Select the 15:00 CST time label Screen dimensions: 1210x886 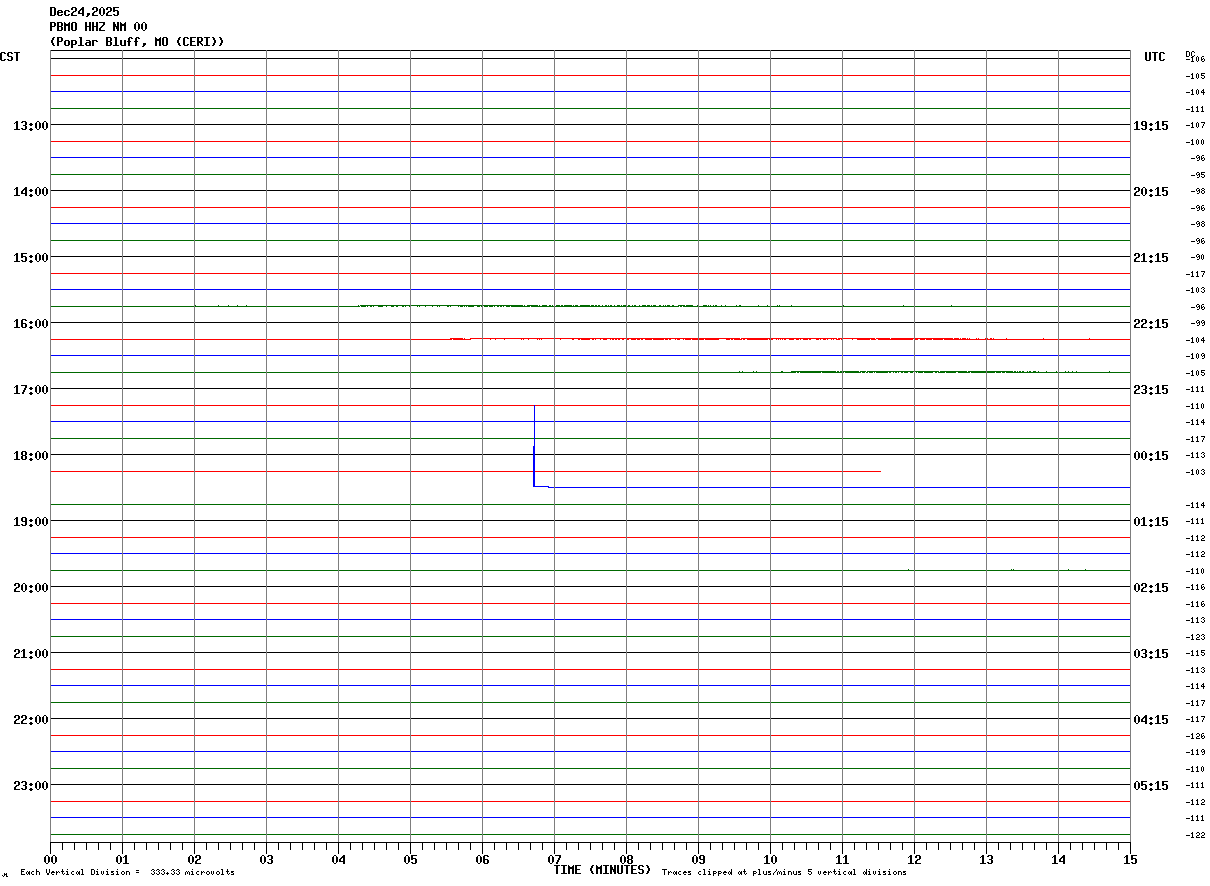(x=30, y=257)
